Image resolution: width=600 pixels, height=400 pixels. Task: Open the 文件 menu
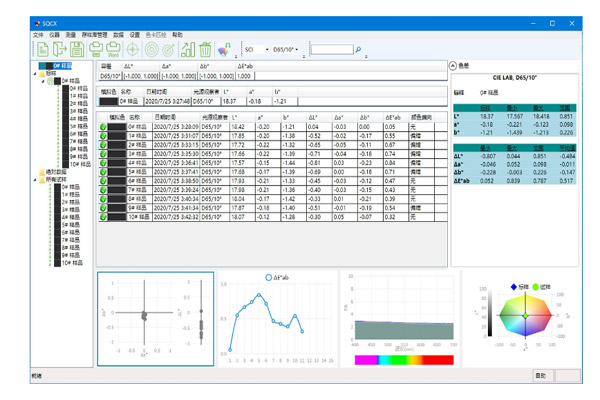coord(38,34)
